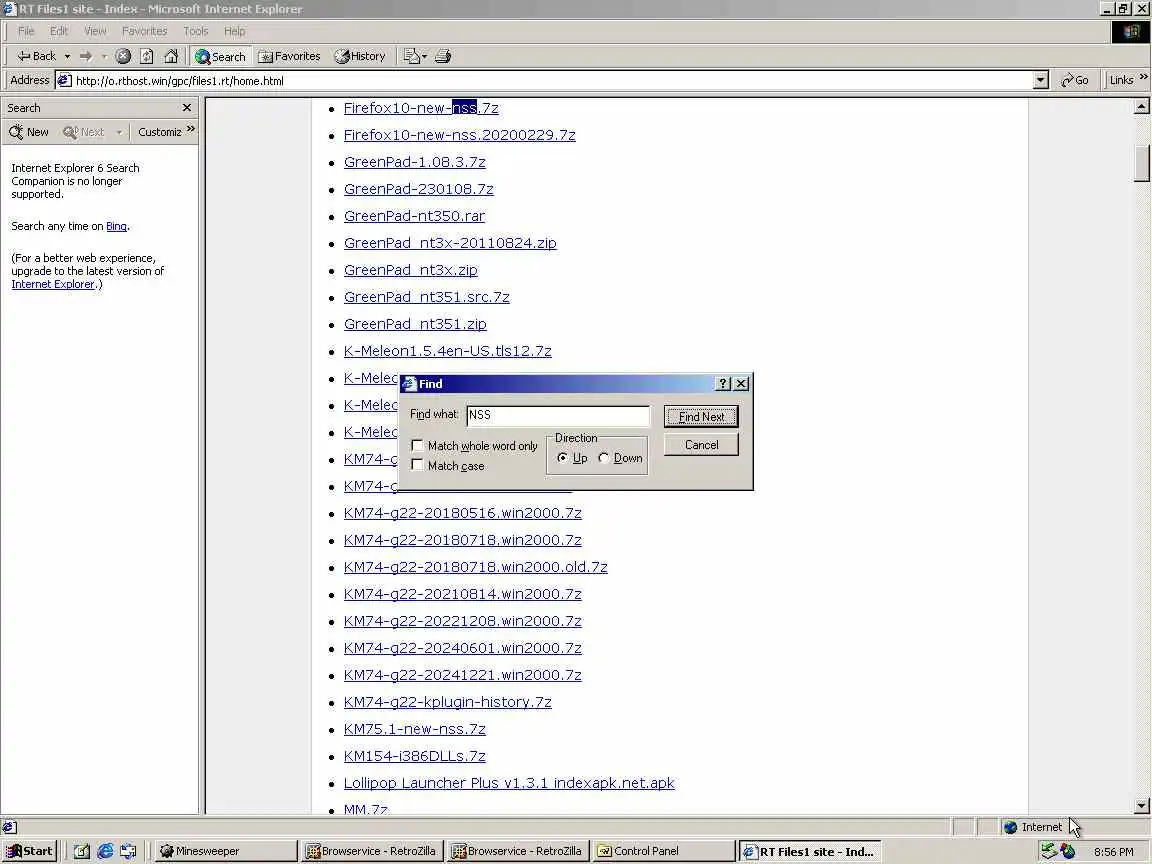Click the Outlook Express quick launch icon

pos(128,852)
